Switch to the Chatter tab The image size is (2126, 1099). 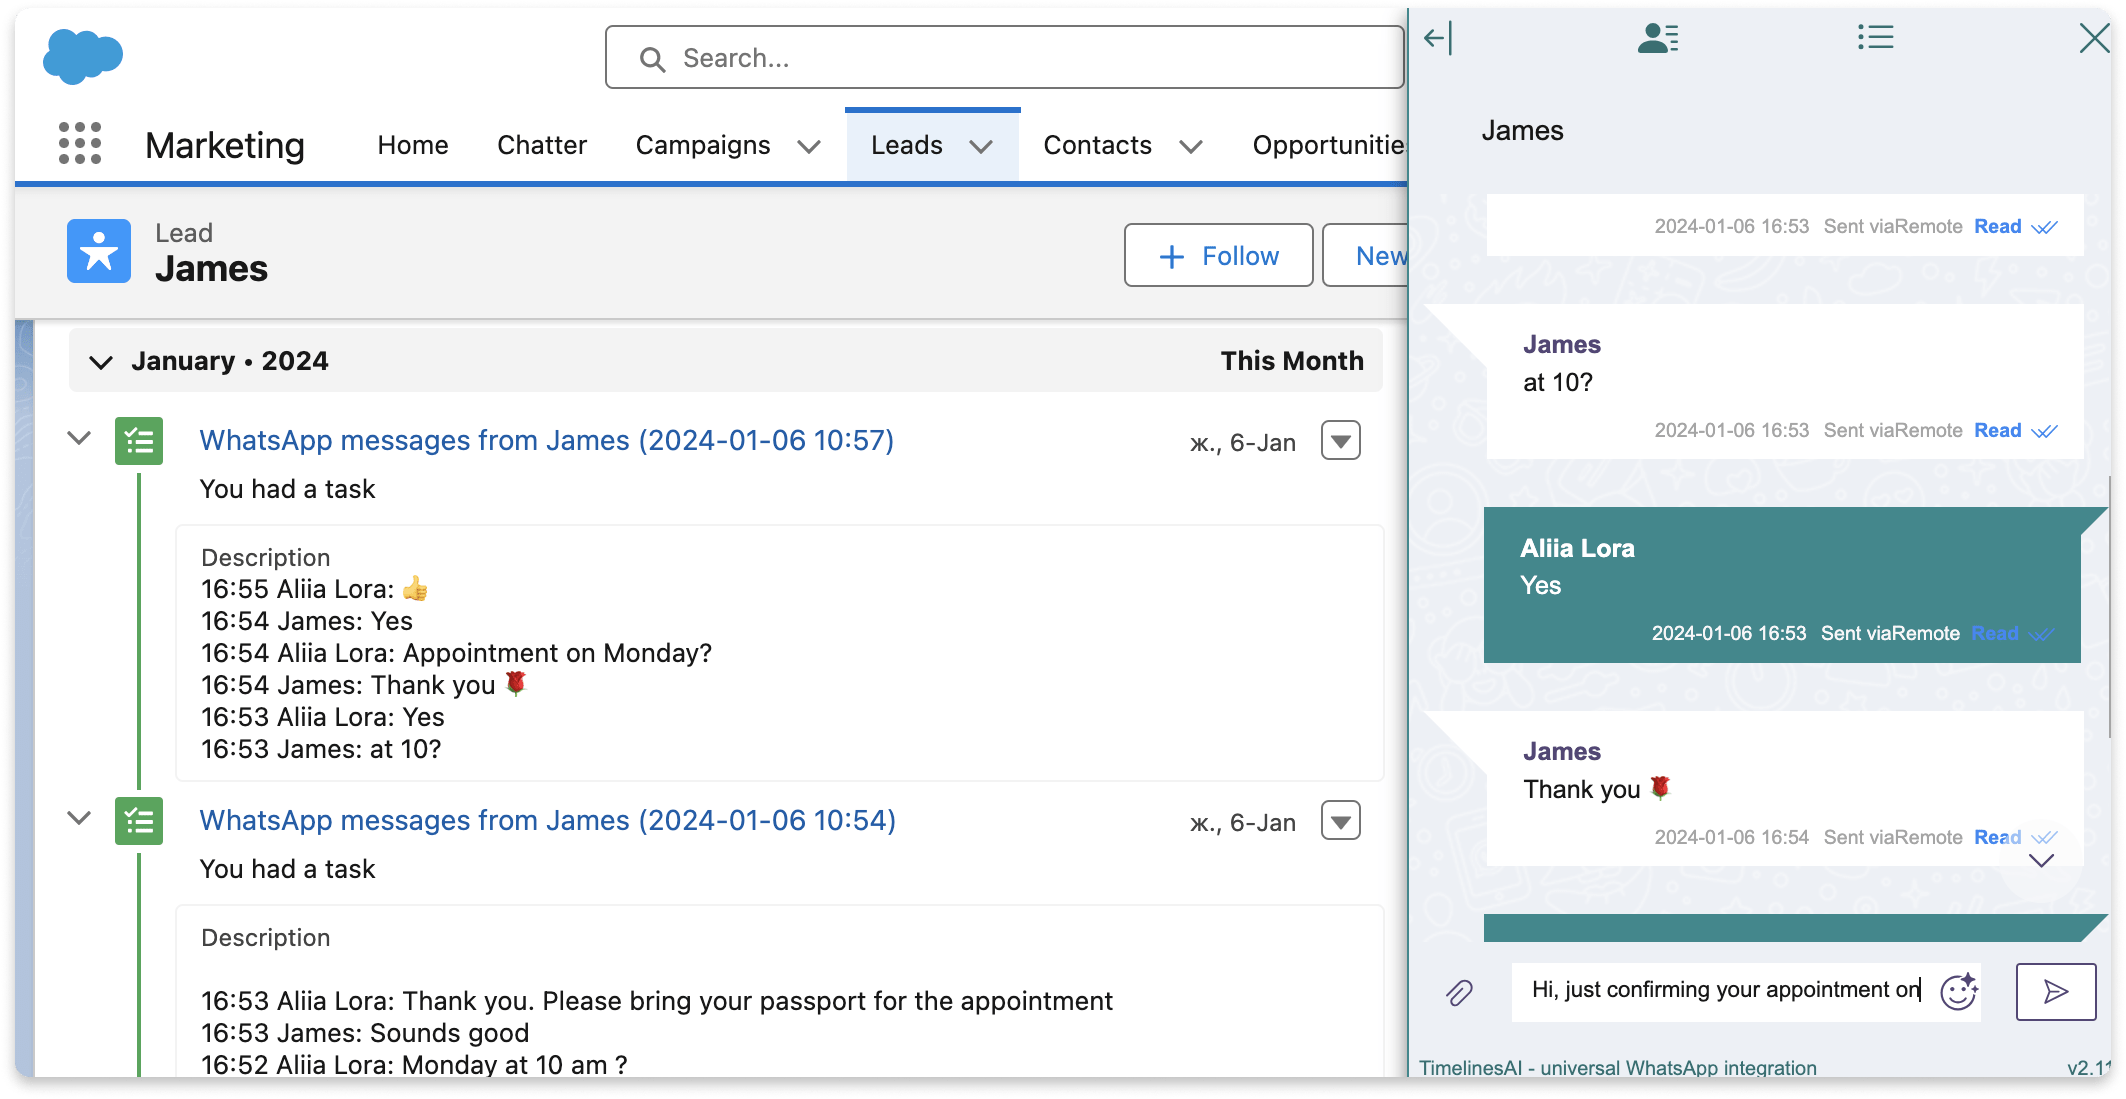click(x=541, y=145)
